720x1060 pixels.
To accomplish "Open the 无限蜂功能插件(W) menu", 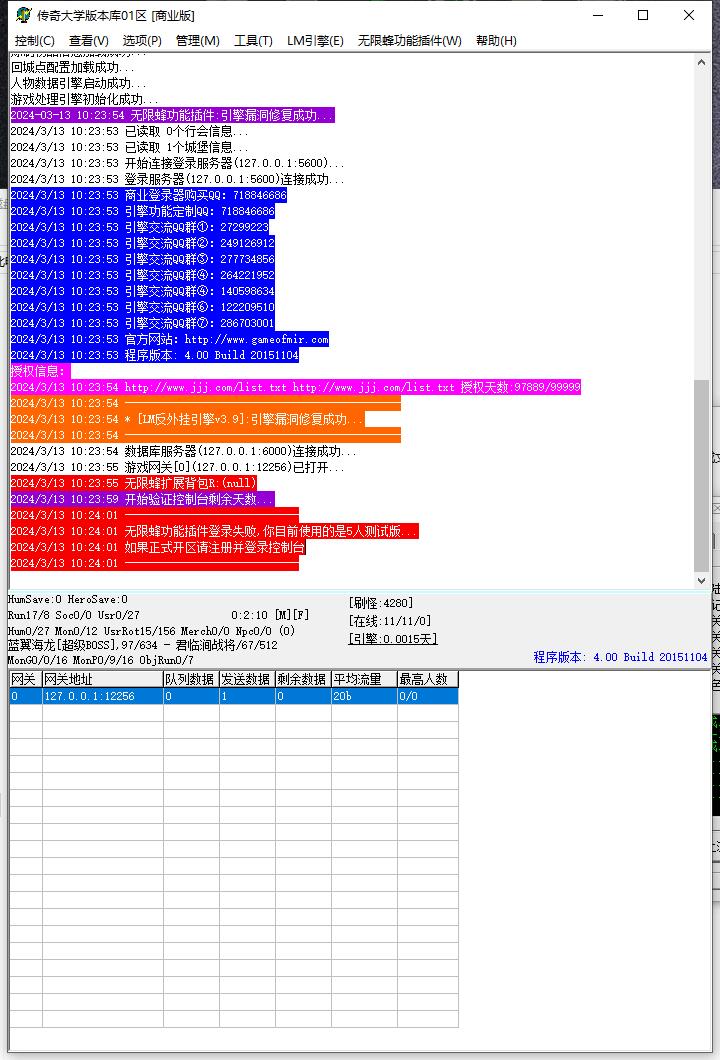I will click(x=410, y=41).
